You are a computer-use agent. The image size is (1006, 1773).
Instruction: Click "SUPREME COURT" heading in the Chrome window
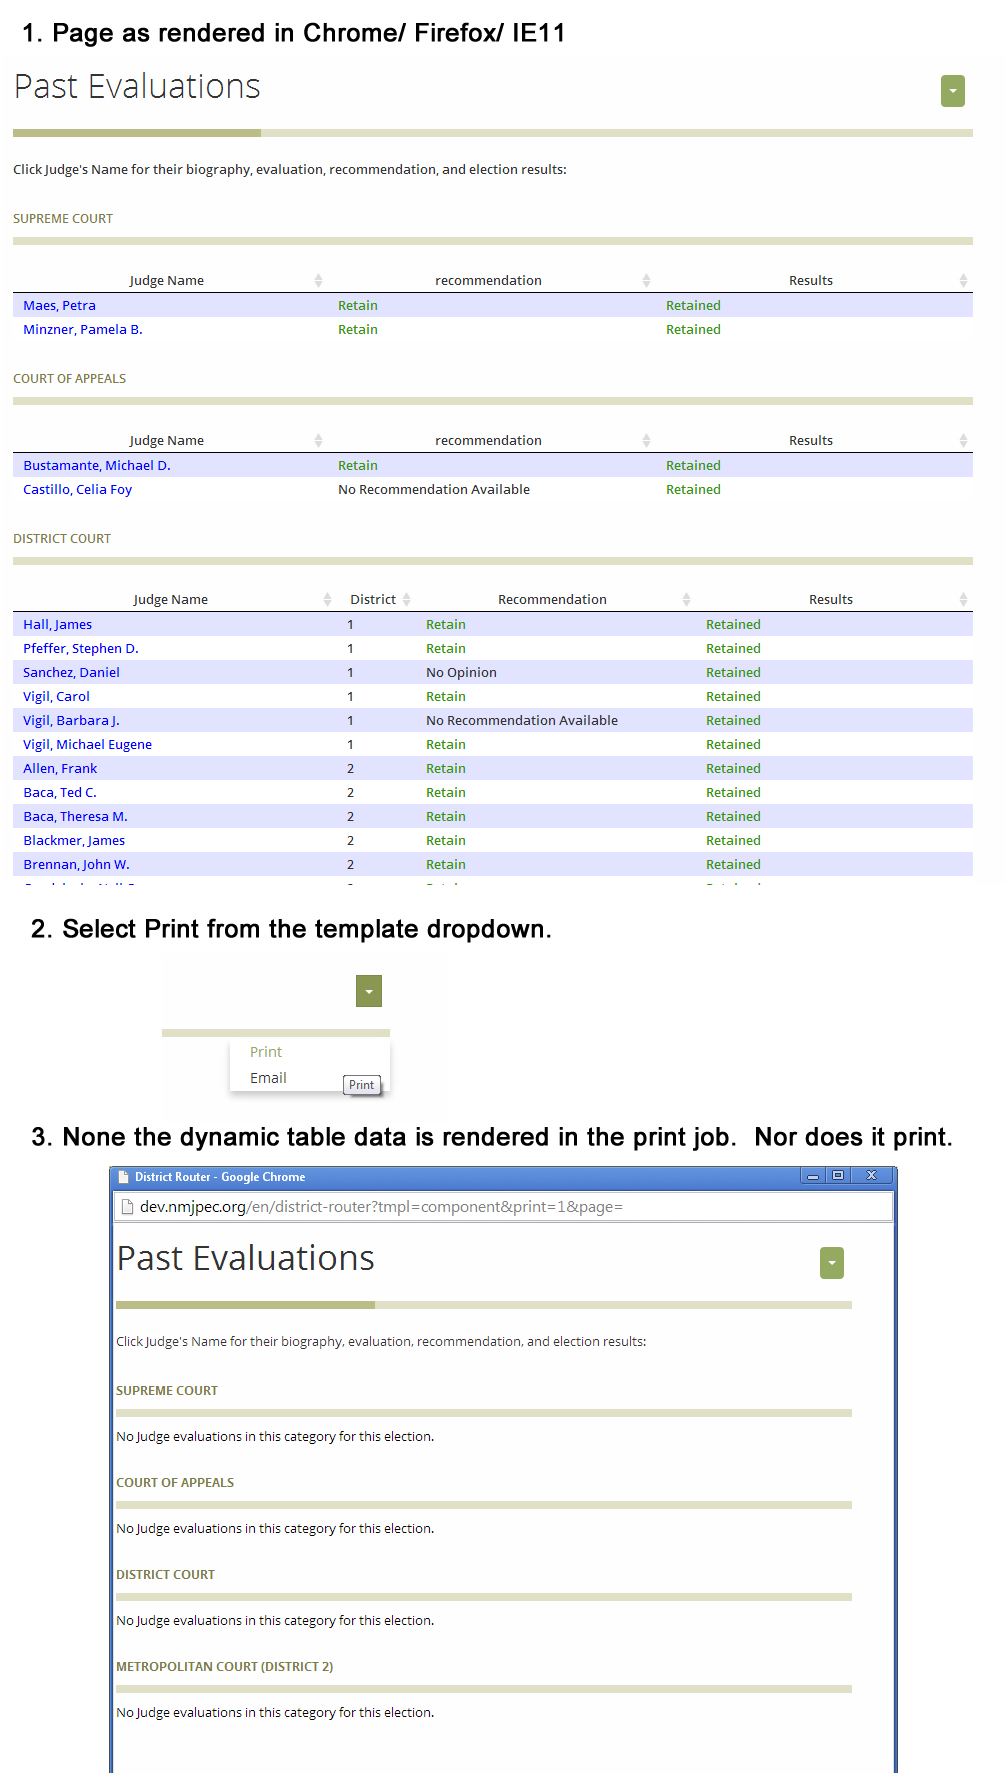click(x=167, y=1390)
